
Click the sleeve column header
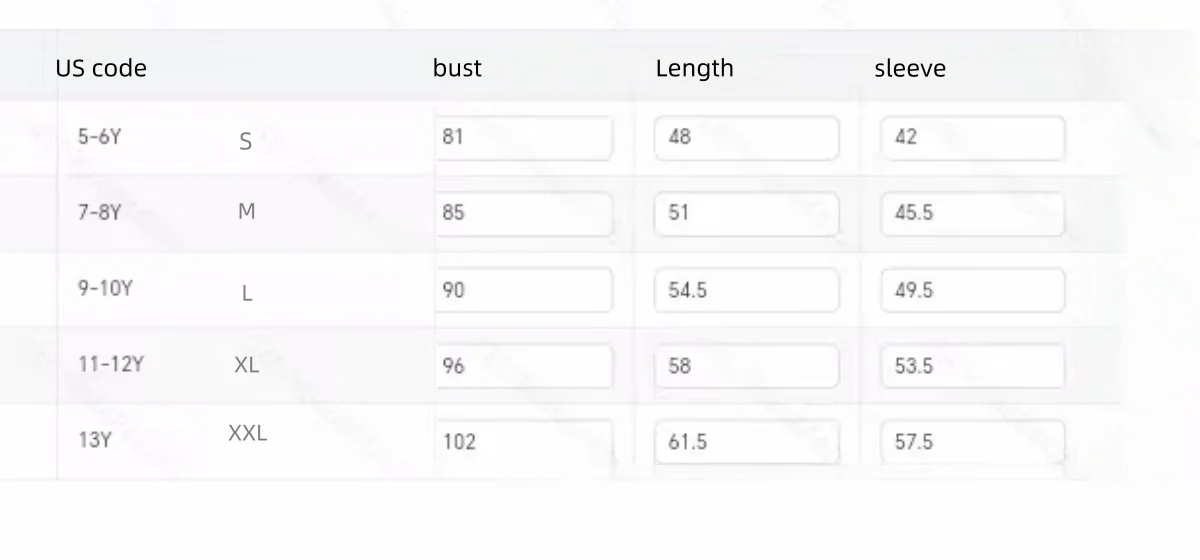click(909, 68)
